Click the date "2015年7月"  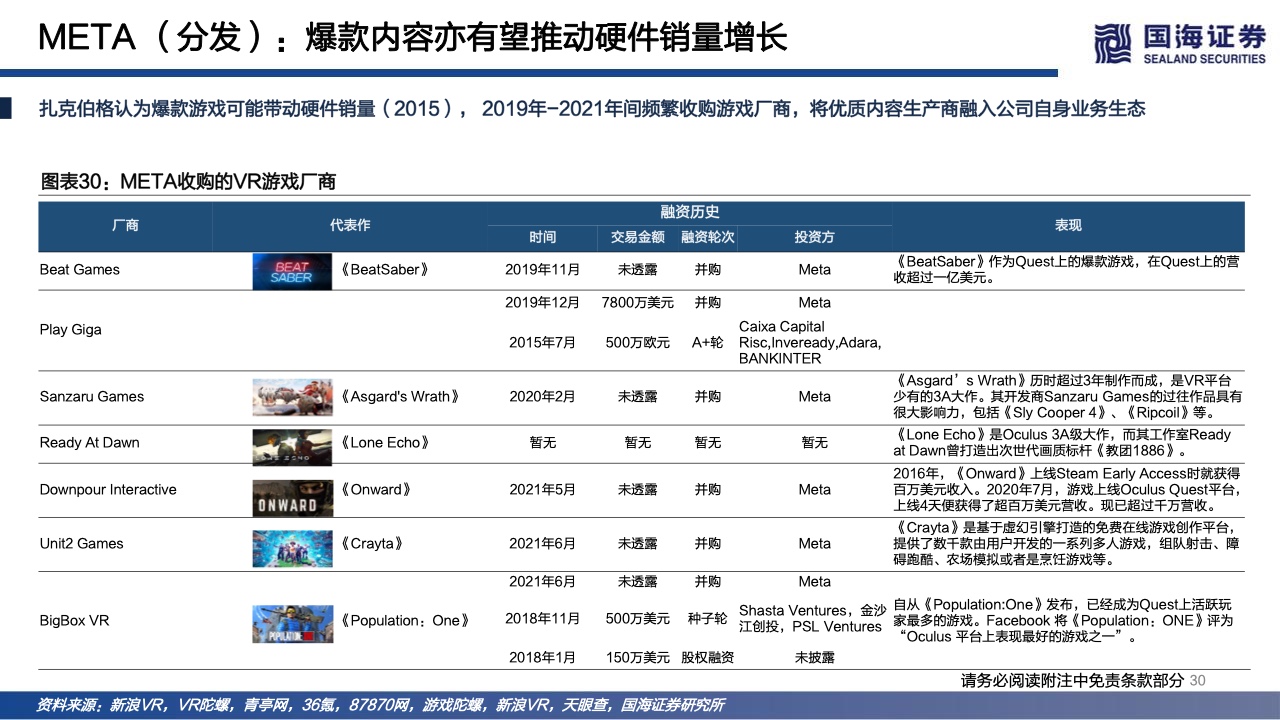pyautogui.click(x=543, y=343)
